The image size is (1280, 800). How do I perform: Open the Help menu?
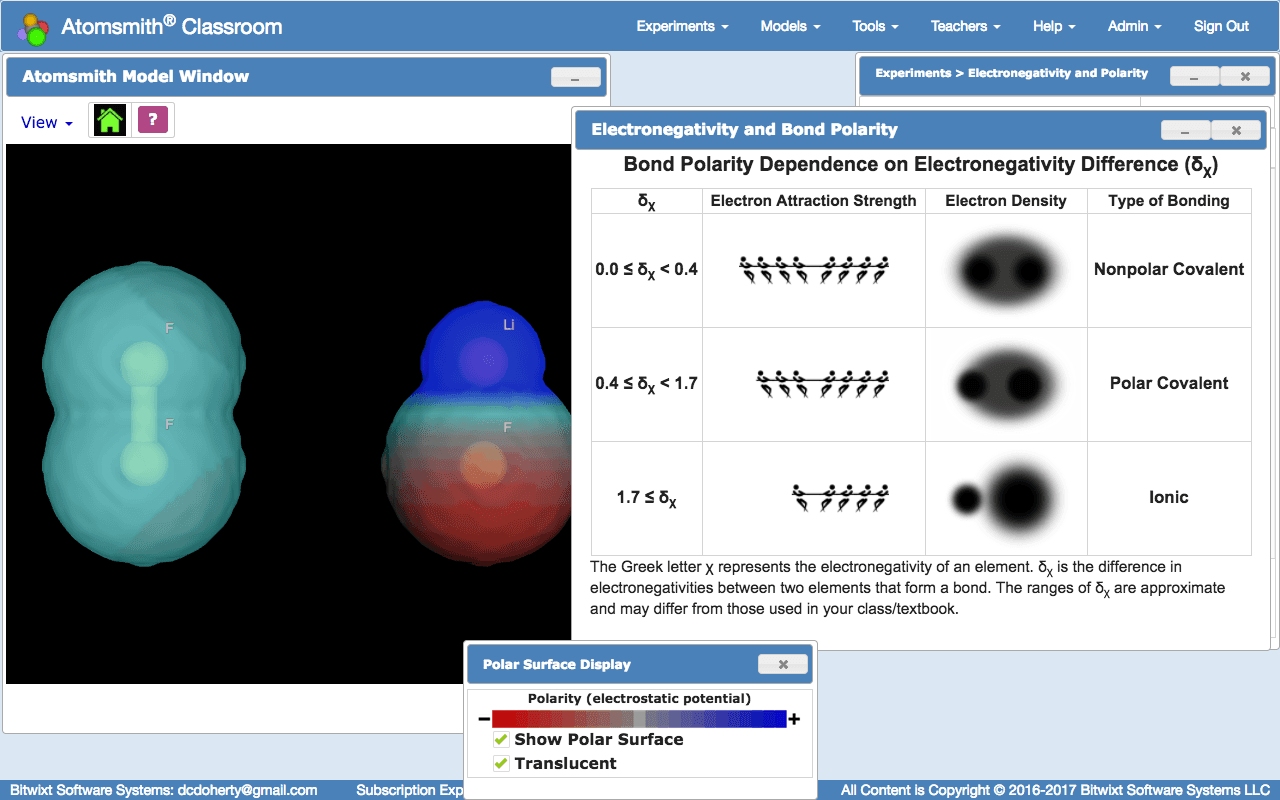[1054, 26]
